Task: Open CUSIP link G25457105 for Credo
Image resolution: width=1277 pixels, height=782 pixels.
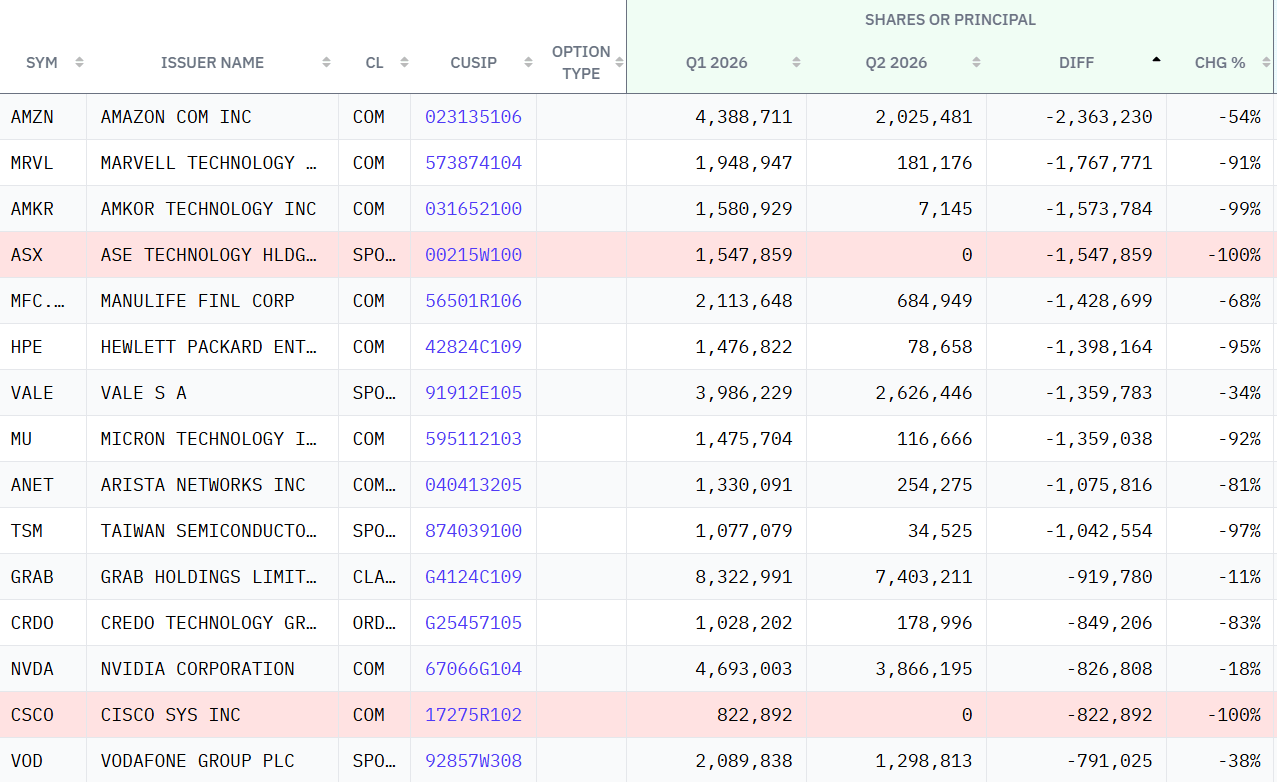Action: (473, 623)
